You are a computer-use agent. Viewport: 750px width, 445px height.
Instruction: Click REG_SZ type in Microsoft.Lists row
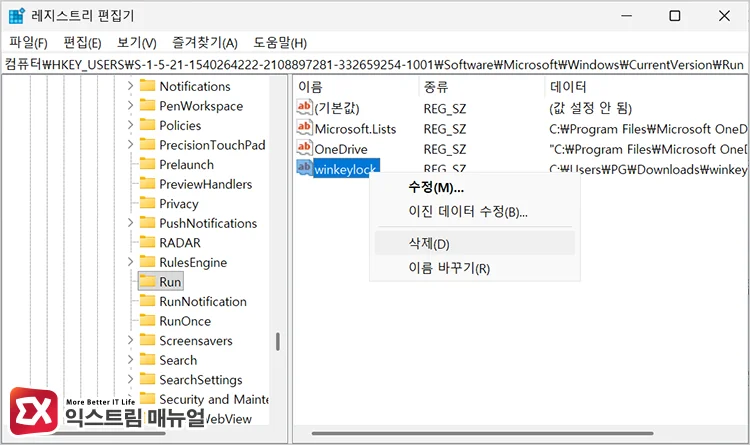[445, 129]
